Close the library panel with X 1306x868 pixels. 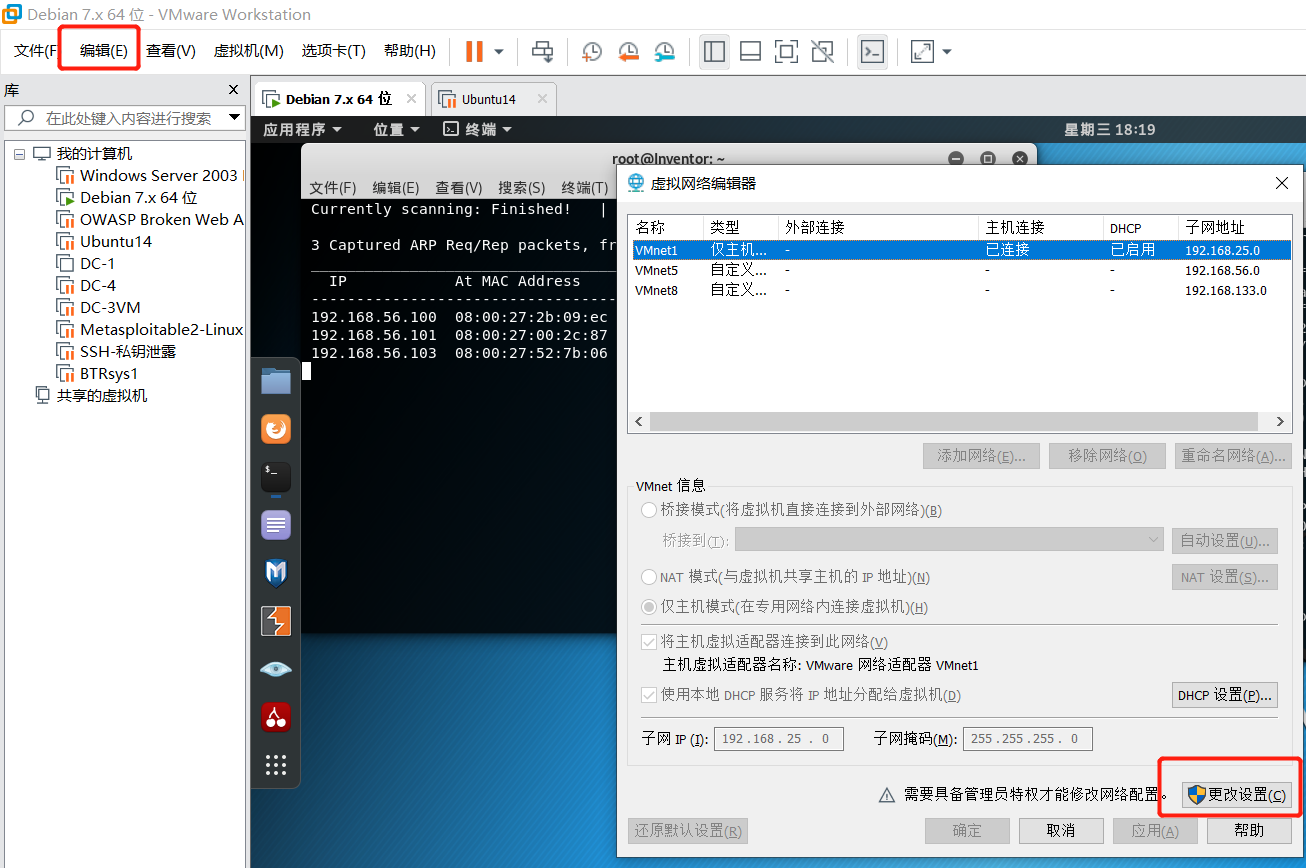click(x=234, y=89)
